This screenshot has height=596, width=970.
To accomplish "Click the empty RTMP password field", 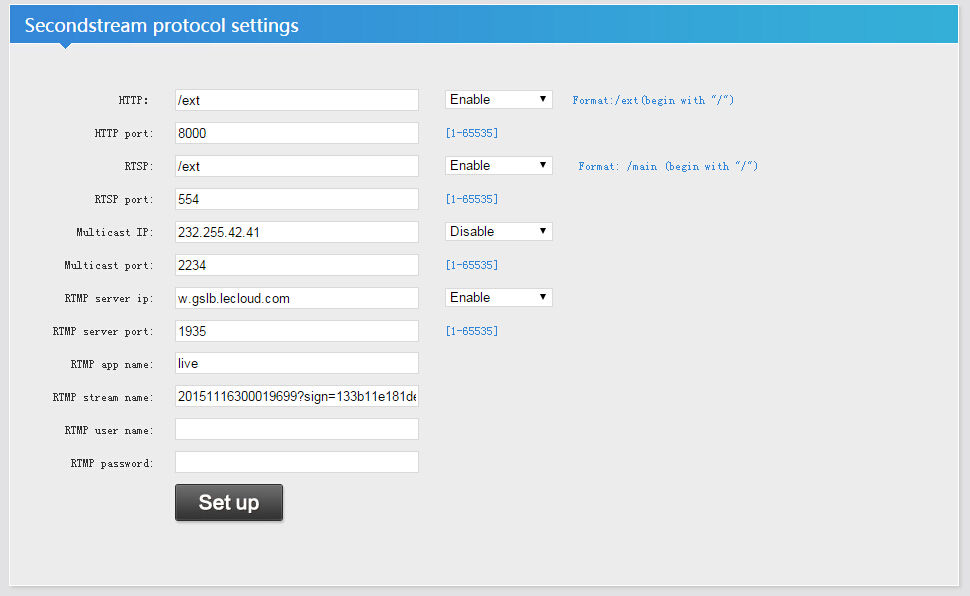I will (x=296, y=462).
